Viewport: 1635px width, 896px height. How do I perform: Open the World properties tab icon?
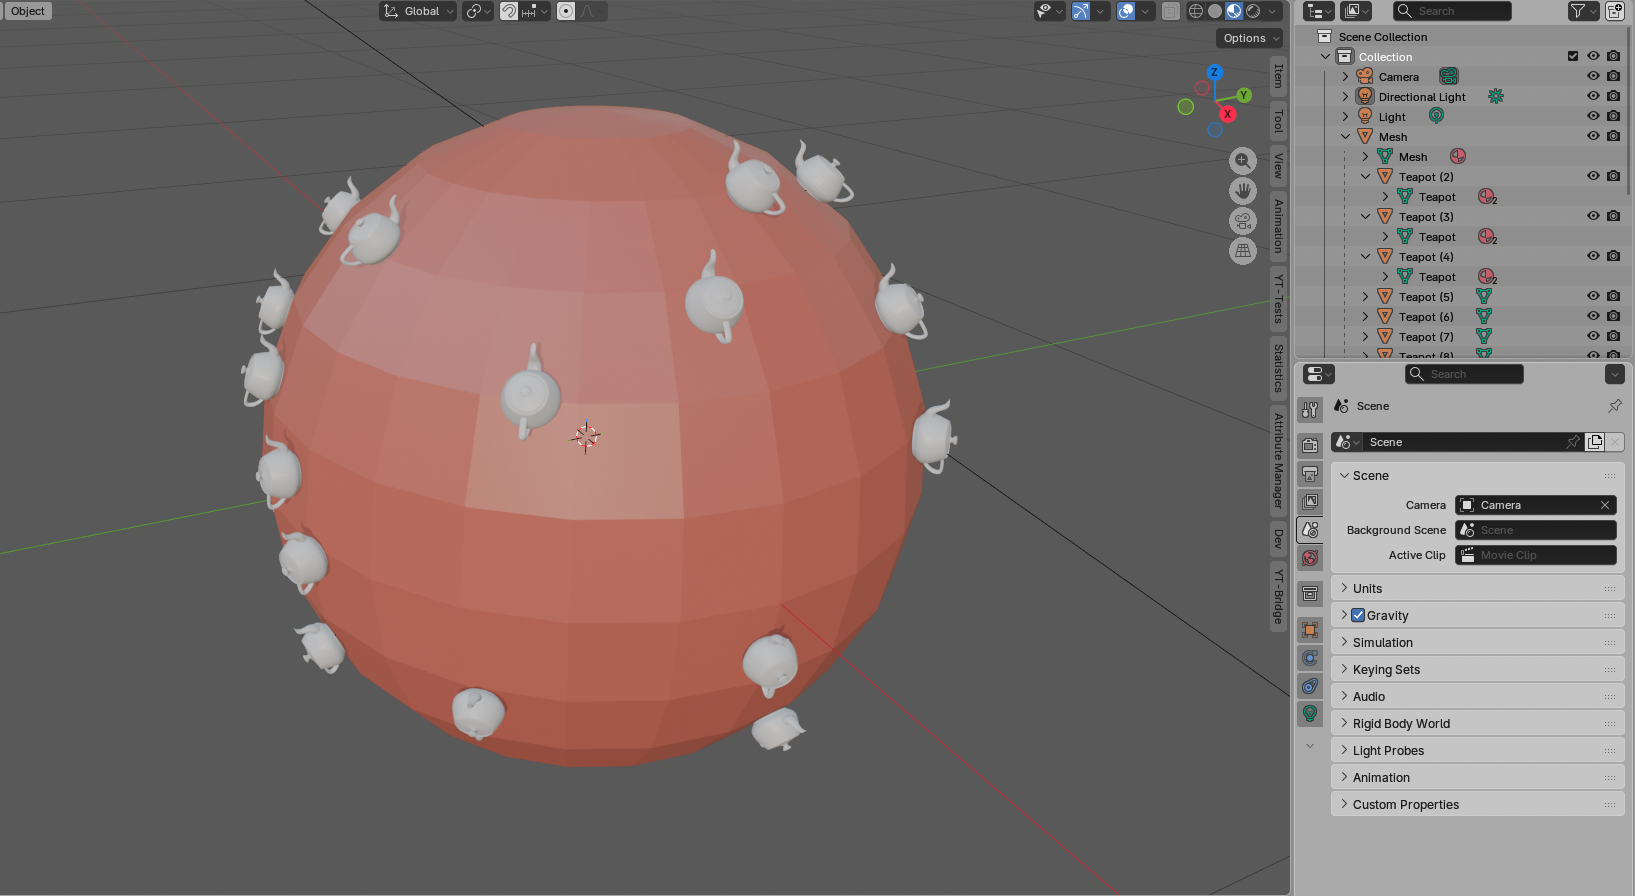(x=1310, y=558)
